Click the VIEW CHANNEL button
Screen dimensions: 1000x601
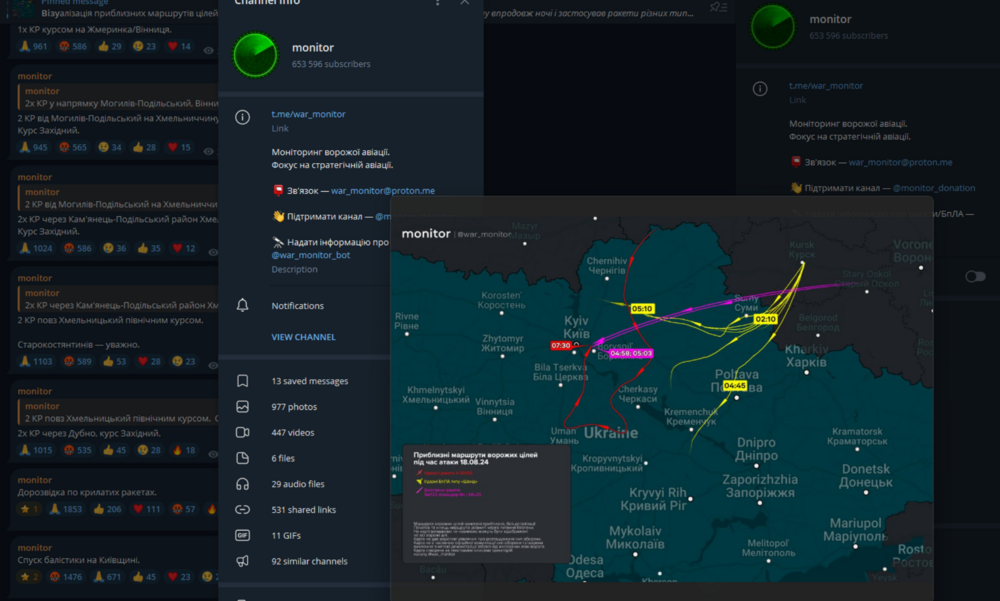[303, 337]
